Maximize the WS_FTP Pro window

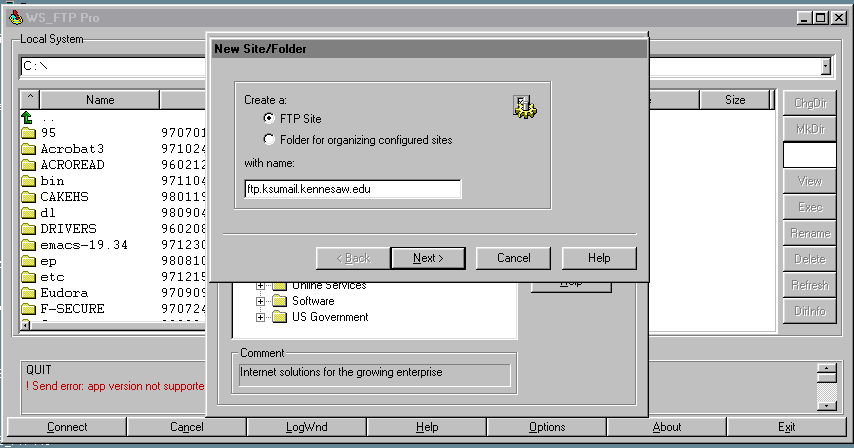point(820,17)
